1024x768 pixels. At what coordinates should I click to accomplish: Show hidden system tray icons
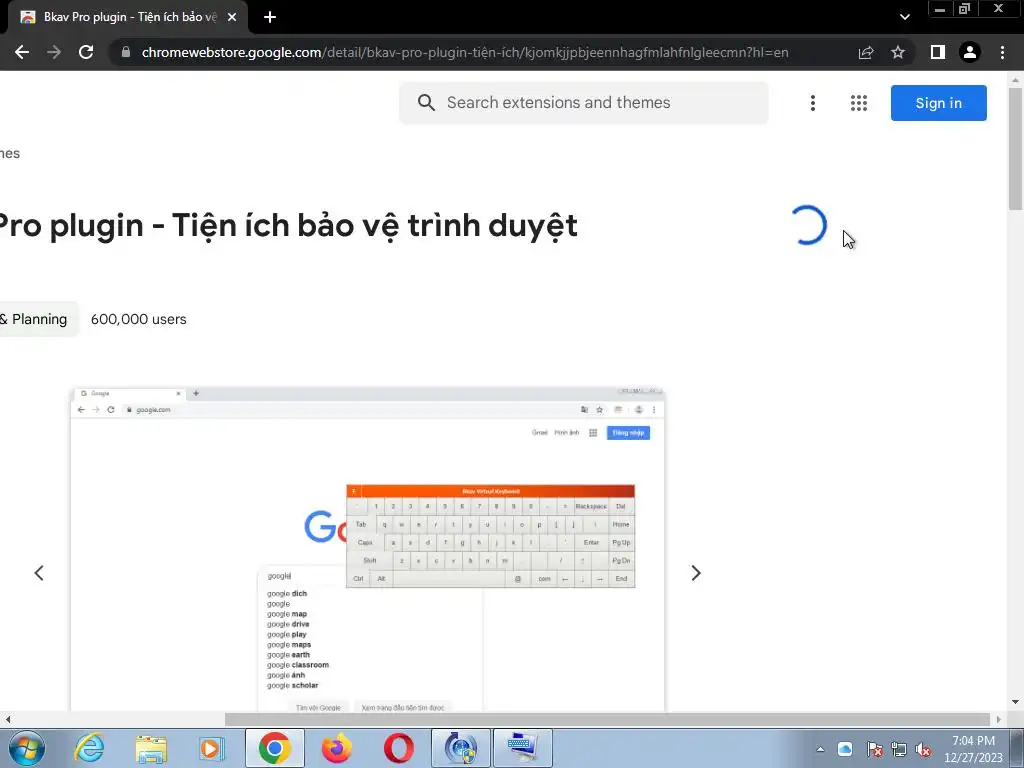pyautogui.click(x=820, y=749)
